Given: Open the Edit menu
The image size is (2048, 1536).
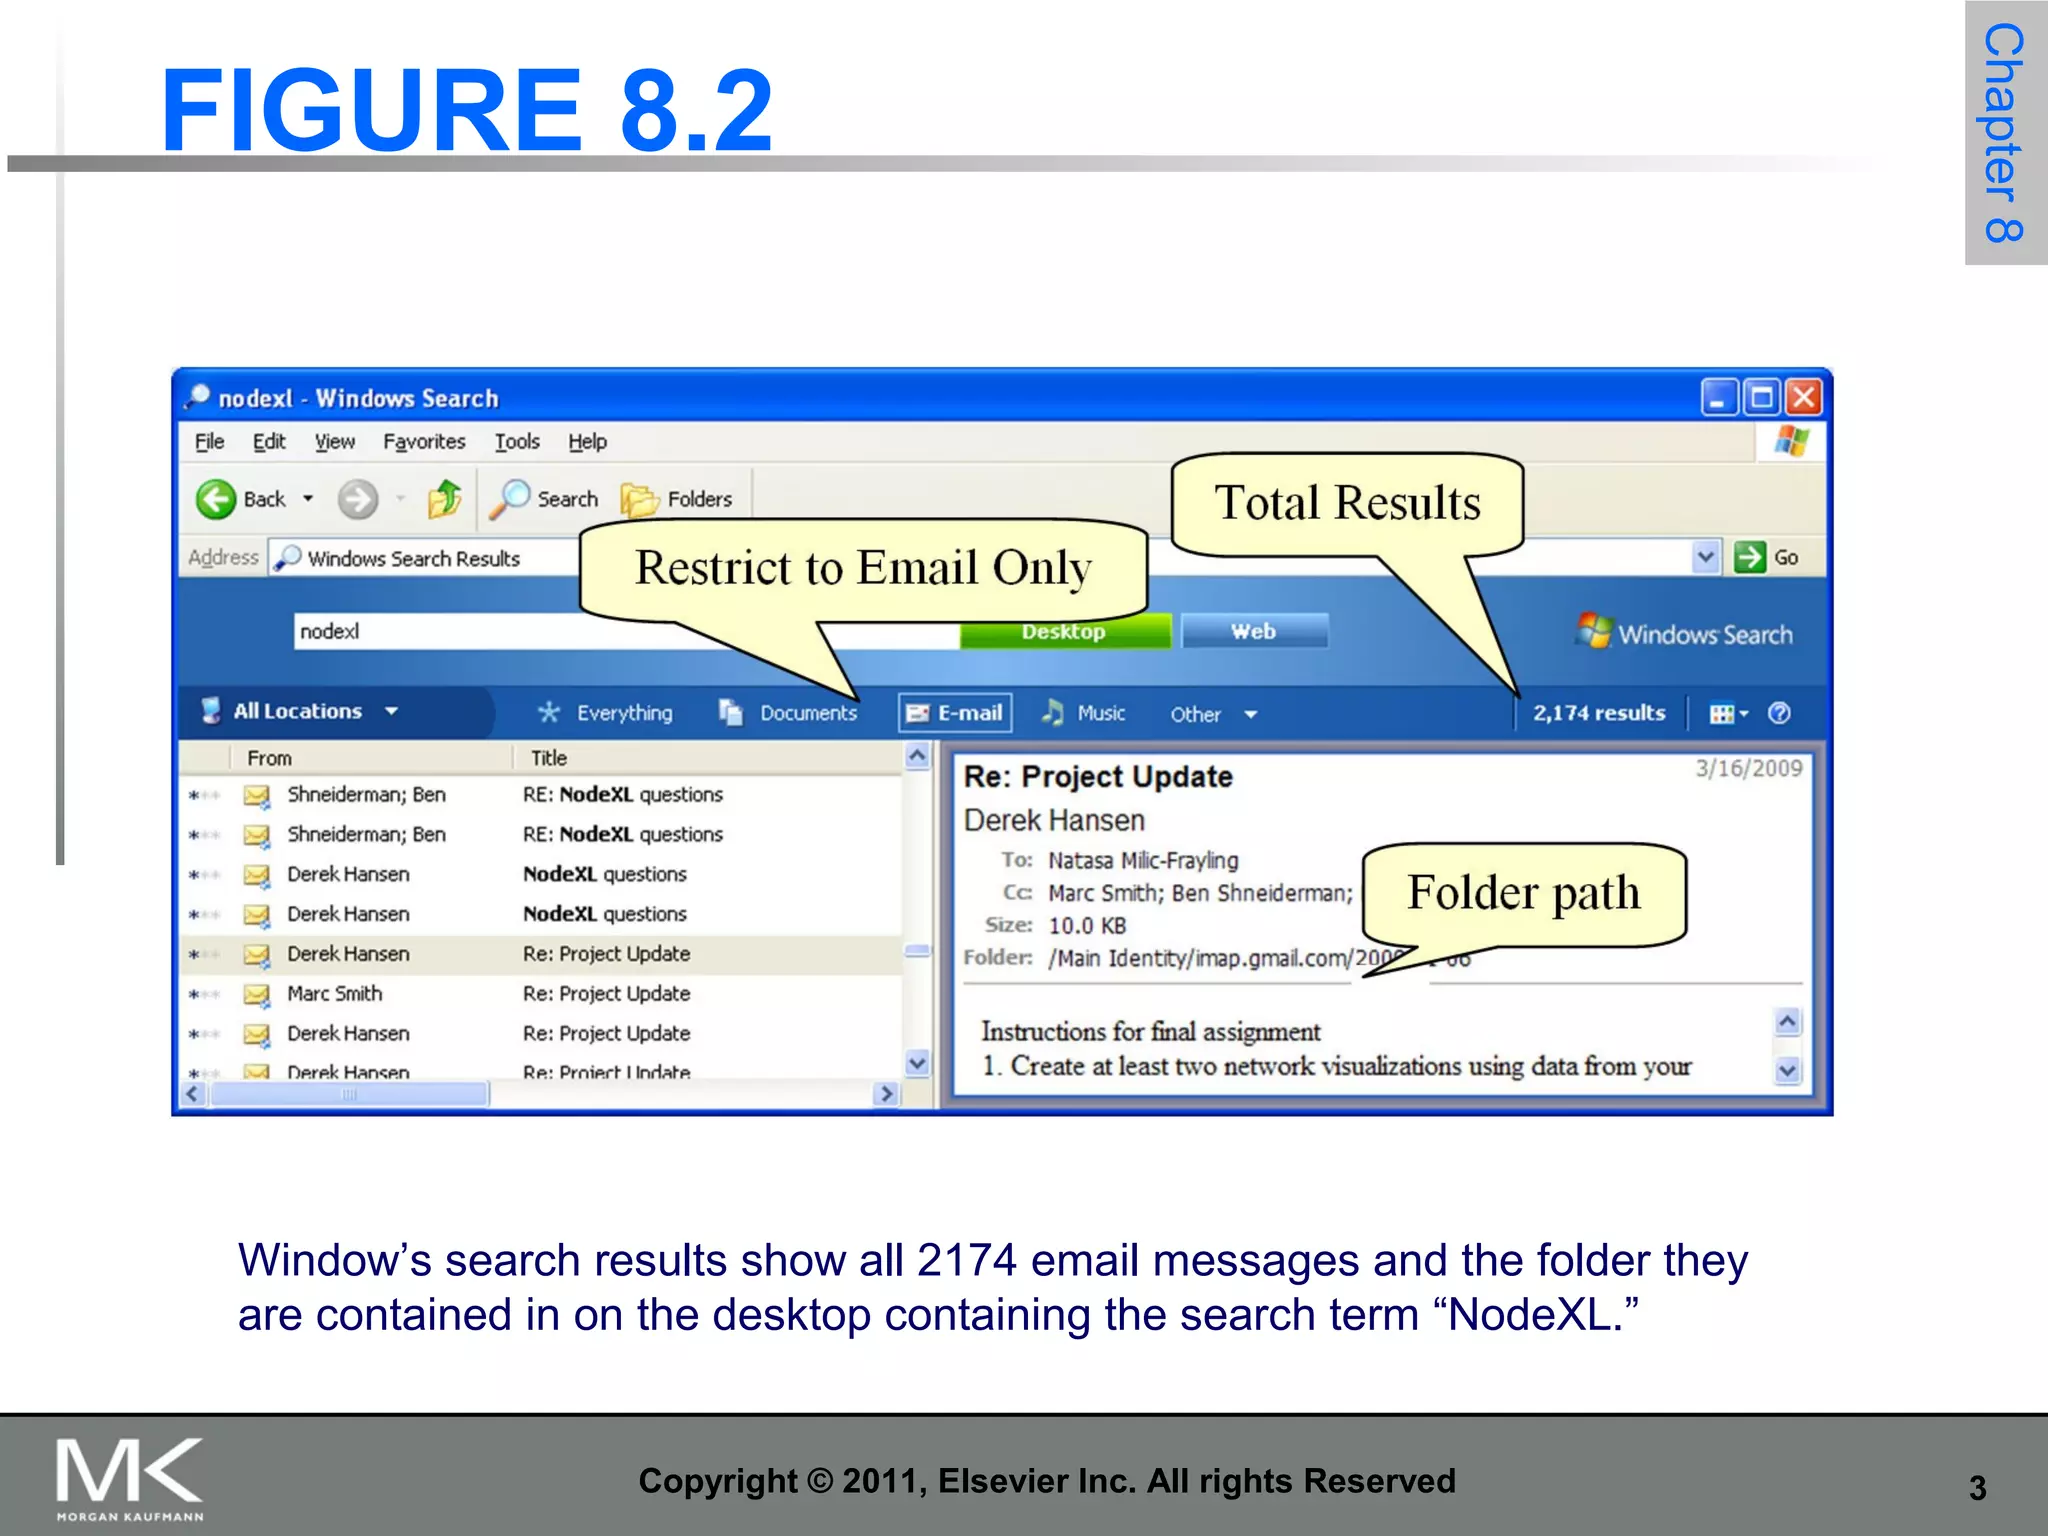Looking at the screenshot, I should (269, 441).
